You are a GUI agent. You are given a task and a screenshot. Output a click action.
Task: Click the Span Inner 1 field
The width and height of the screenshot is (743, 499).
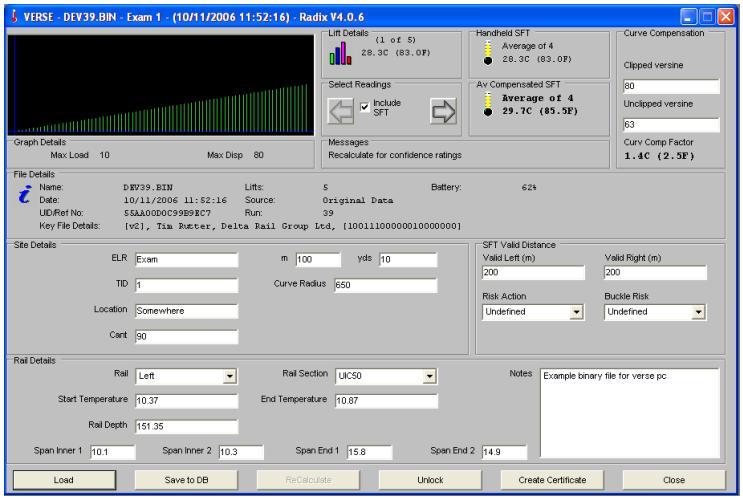coord(113,452)
